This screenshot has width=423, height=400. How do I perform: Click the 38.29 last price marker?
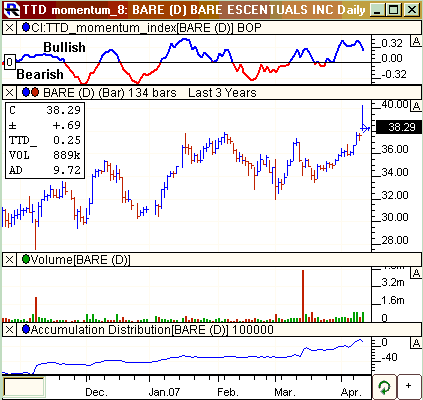click(x=398, y=127)
